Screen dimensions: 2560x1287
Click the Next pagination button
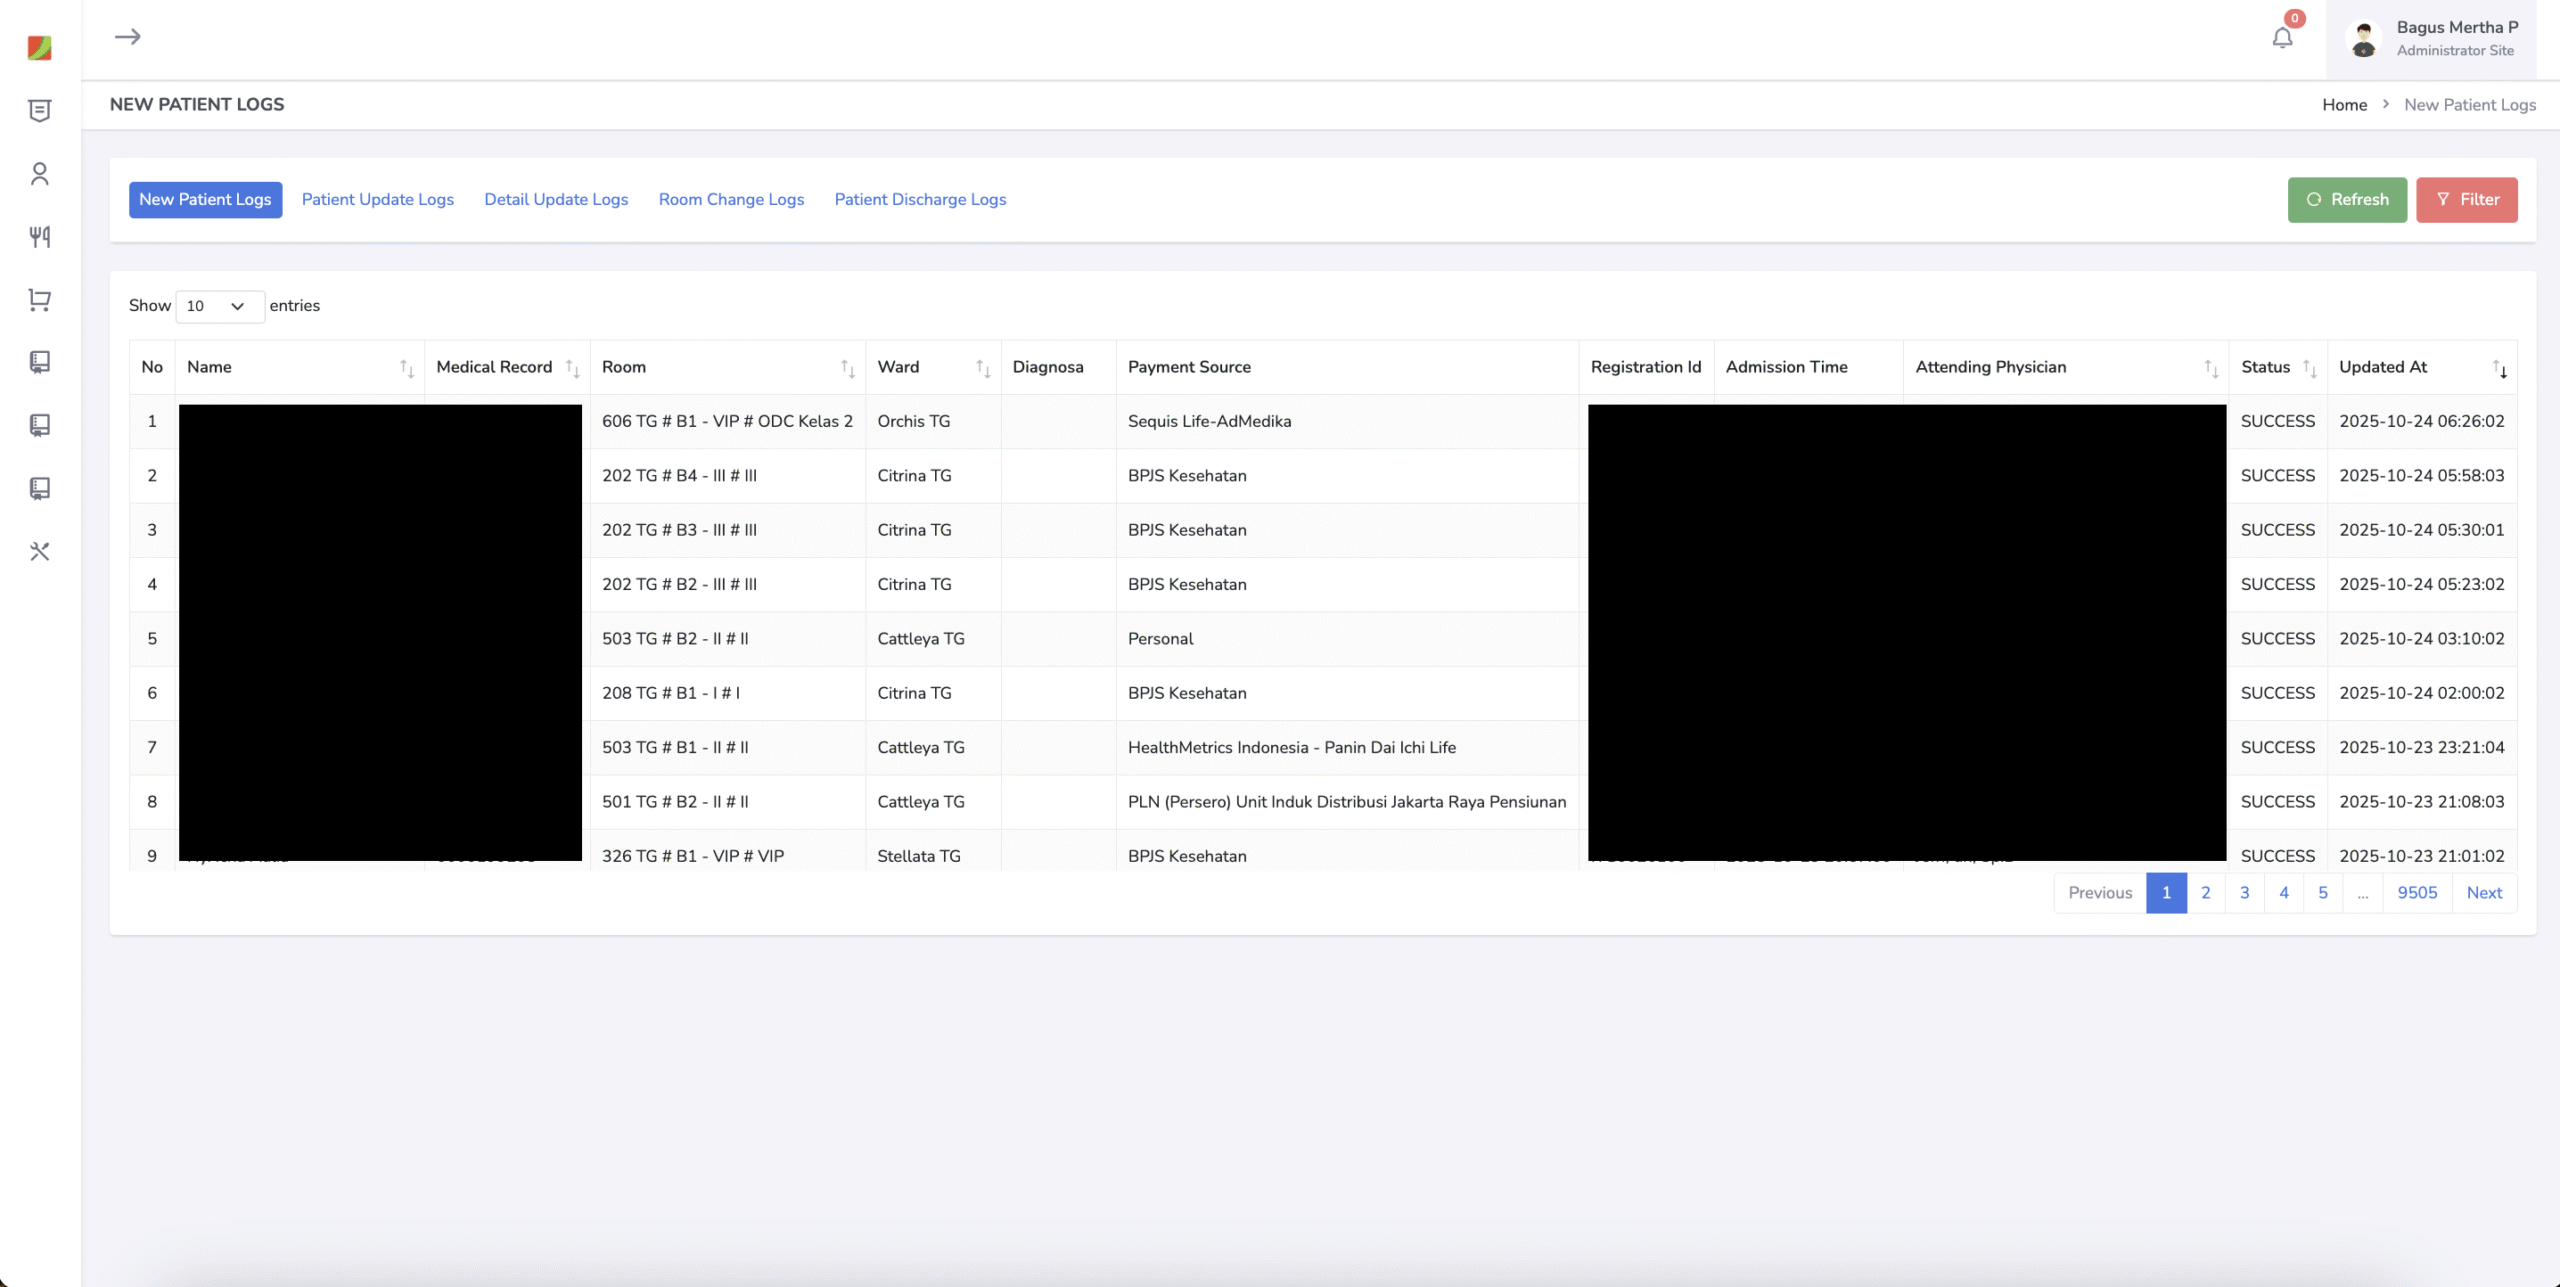coord(2484,893)
